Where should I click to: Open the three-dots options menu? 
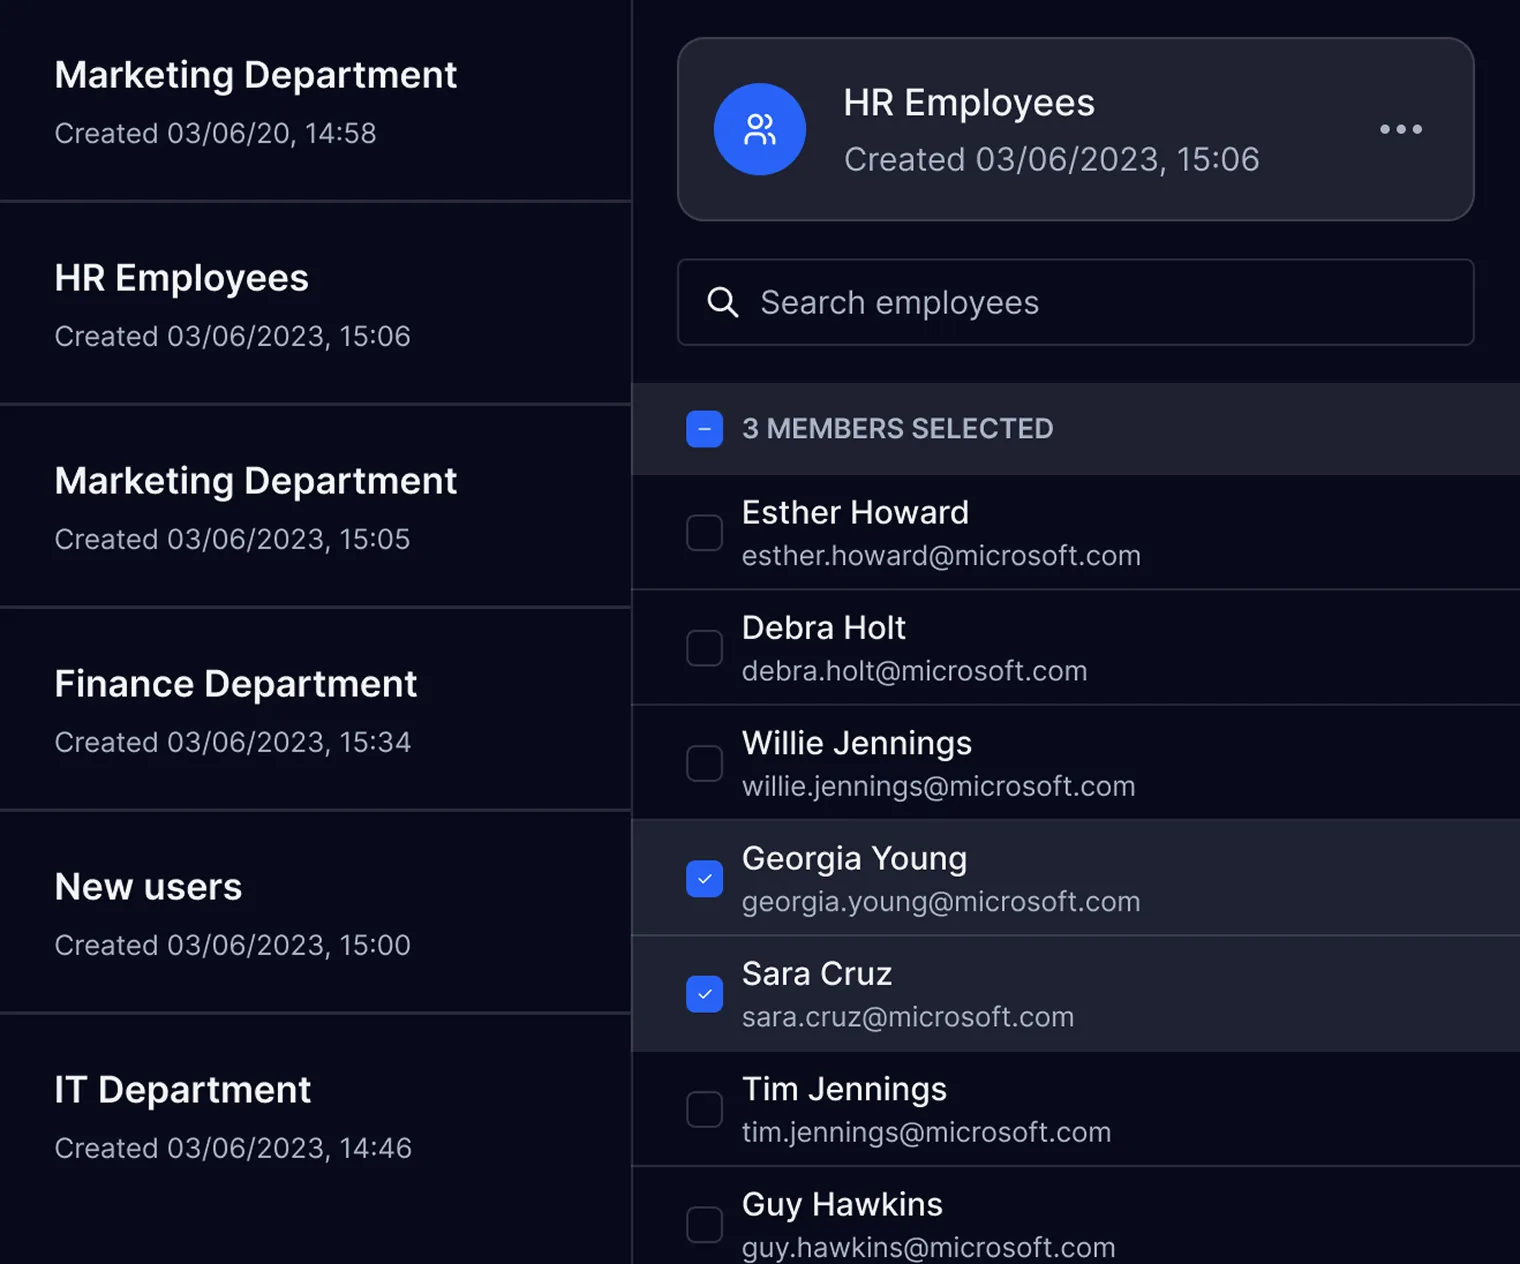1400,129
